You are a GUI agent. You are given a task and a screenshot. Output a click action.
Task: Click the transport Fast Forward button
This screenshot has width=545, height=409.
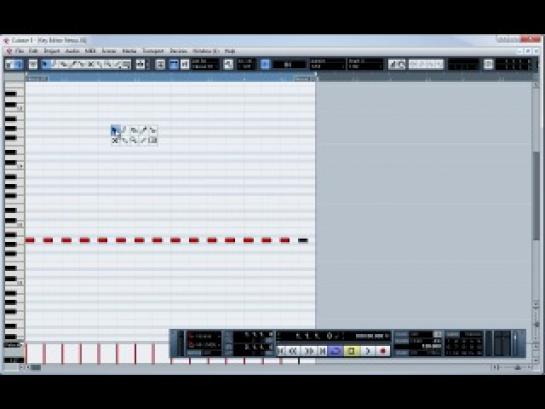[x=308, y=351]
